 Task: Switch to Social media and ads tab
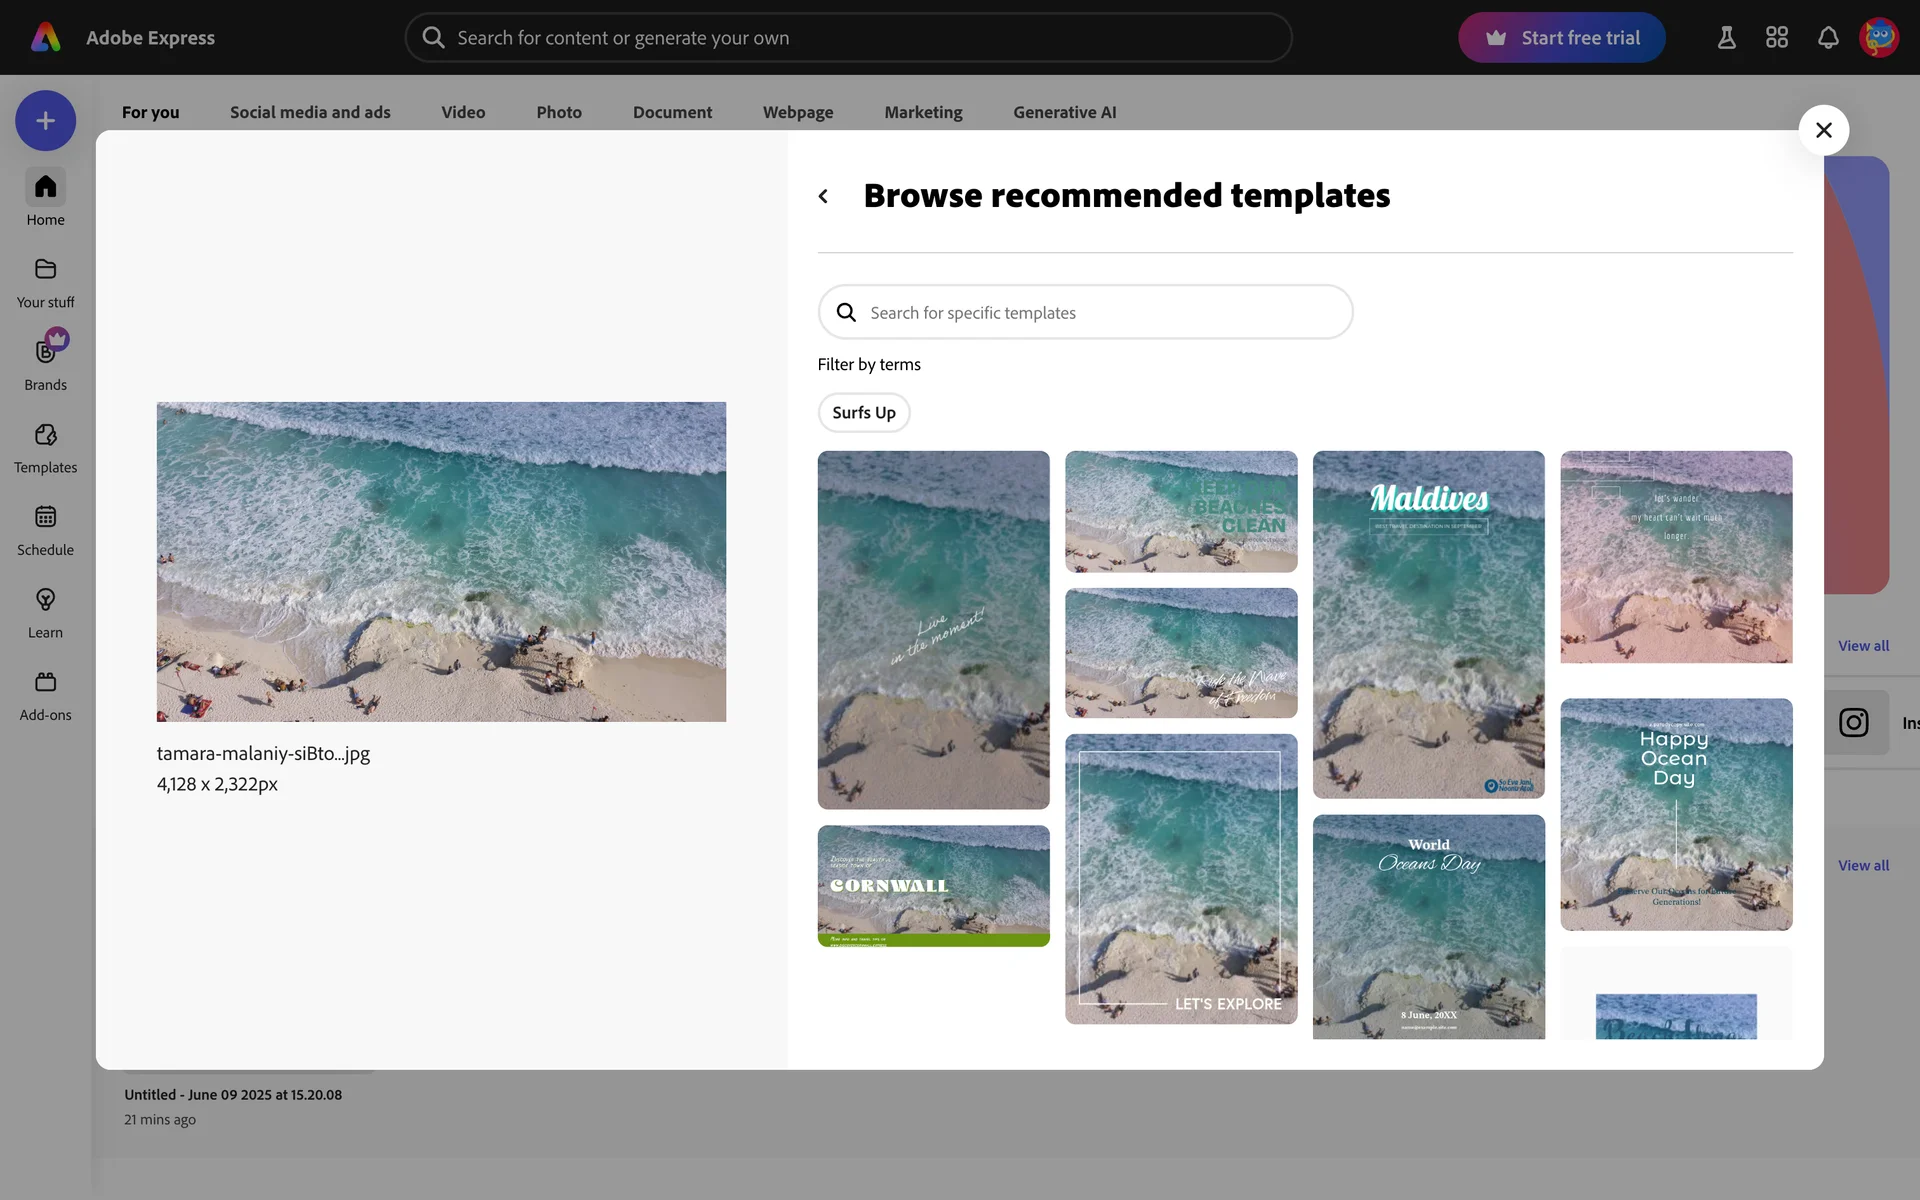click(310, 112)
